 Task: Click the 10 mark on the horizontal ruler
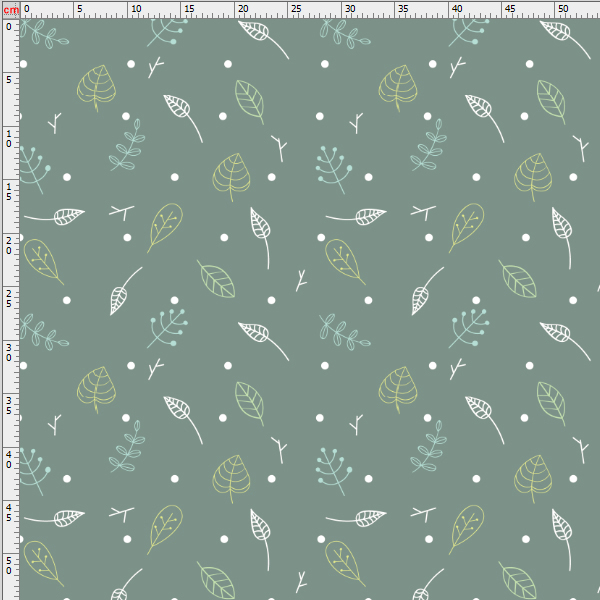pos(136,8)
